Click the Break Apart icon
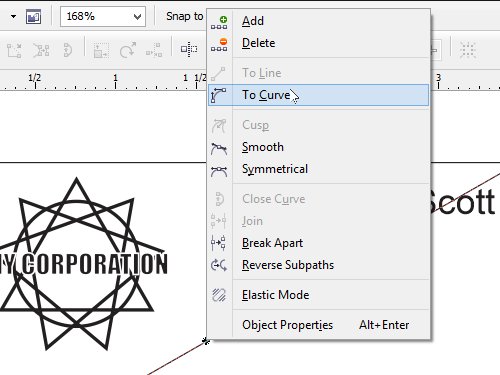 (218, 243)
